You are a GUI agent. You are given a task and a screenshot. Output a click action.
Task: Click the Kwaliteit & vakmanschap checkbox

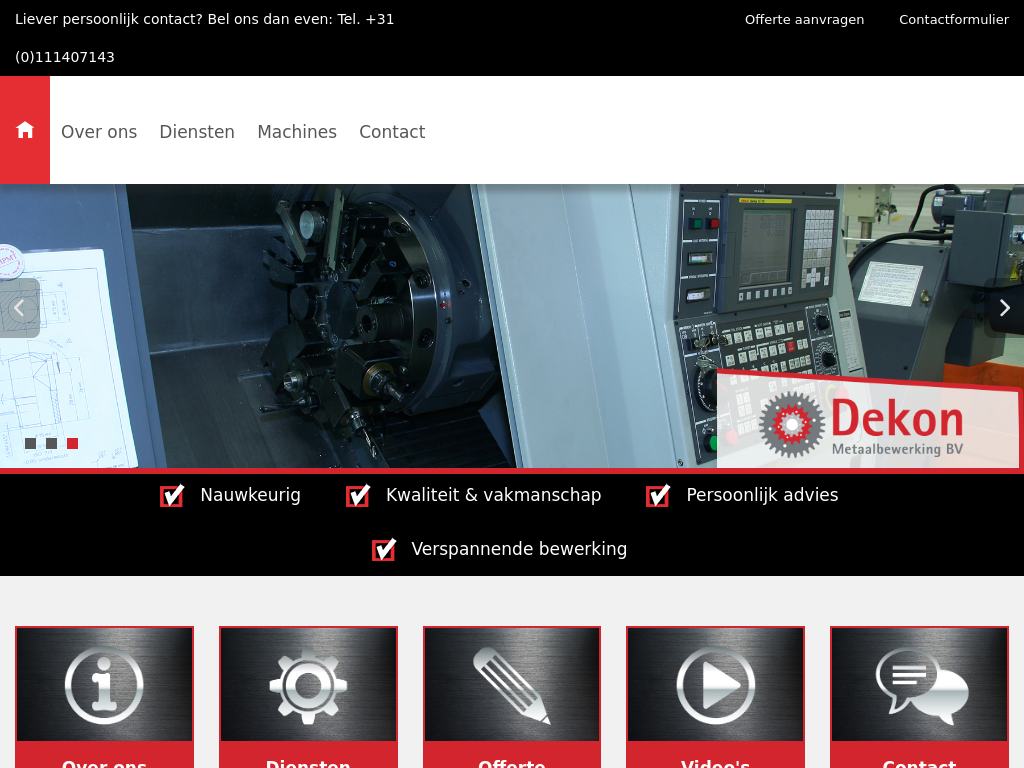point(358,495)
